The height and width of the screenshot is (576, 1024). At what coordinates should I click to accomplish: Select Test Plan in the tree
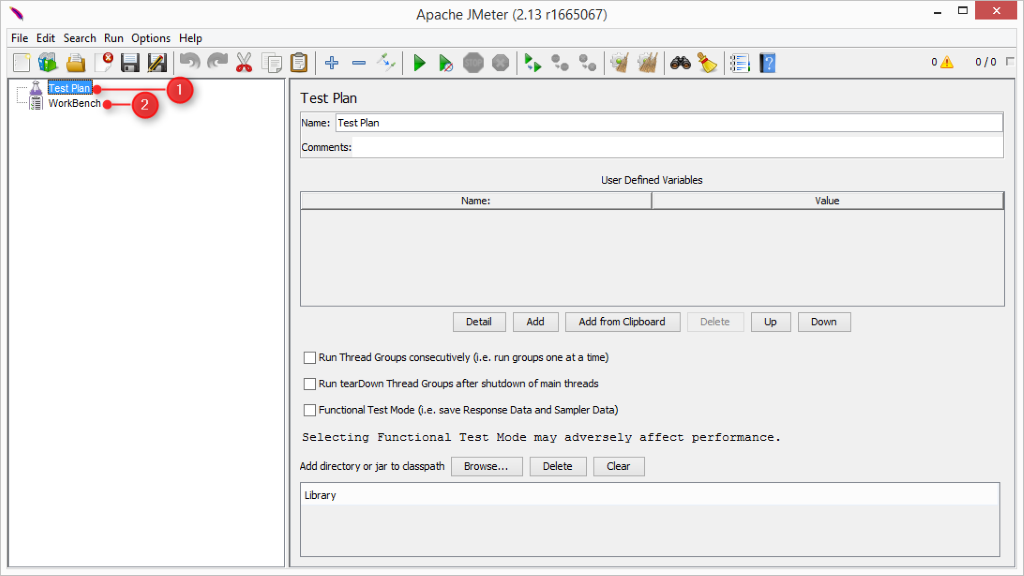pos(69,88)
